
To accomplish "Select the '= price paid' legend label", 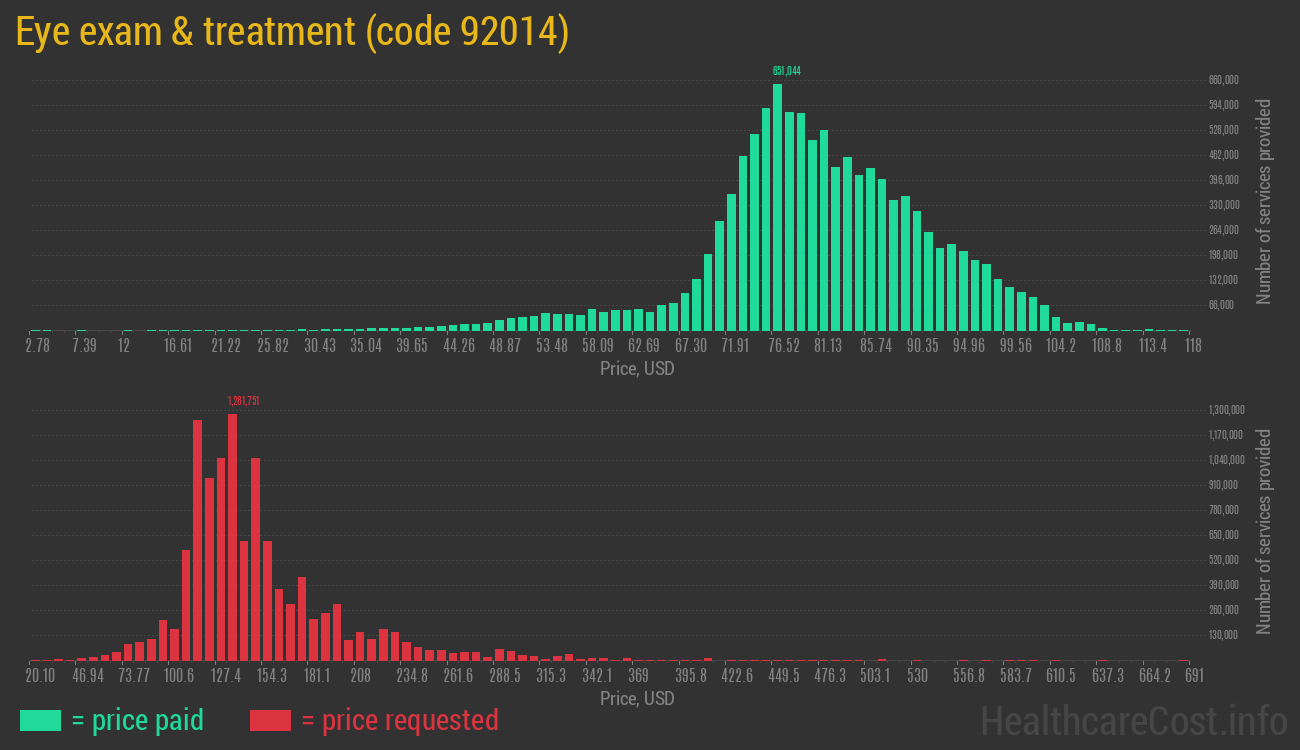I will pos(138,720).
